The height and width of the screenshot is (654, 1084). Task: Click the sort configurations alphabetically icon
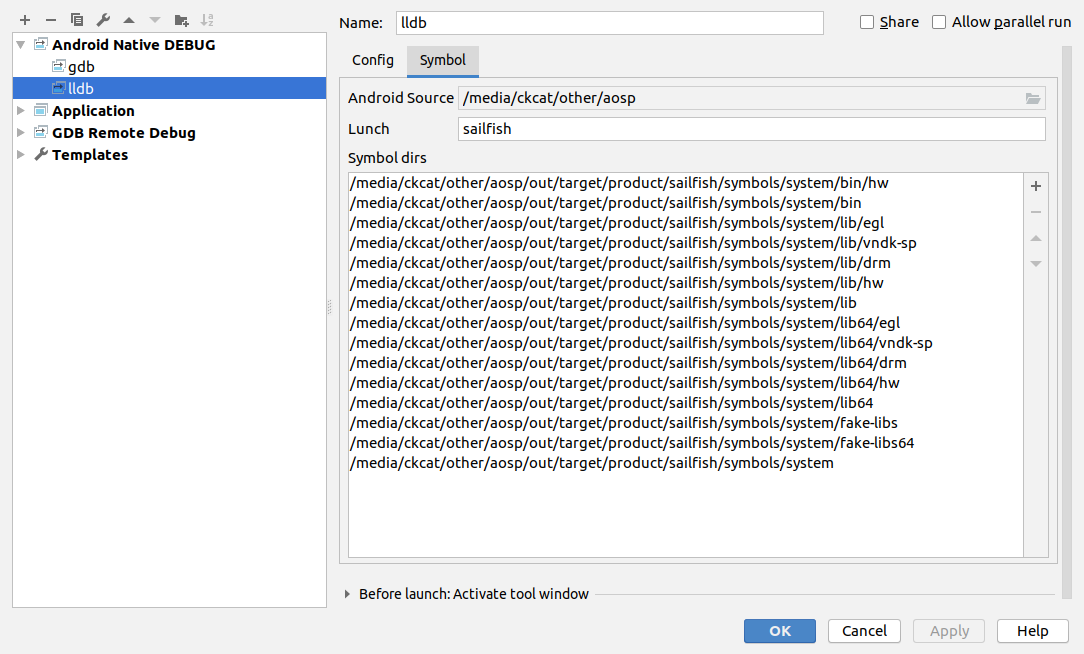207,20
